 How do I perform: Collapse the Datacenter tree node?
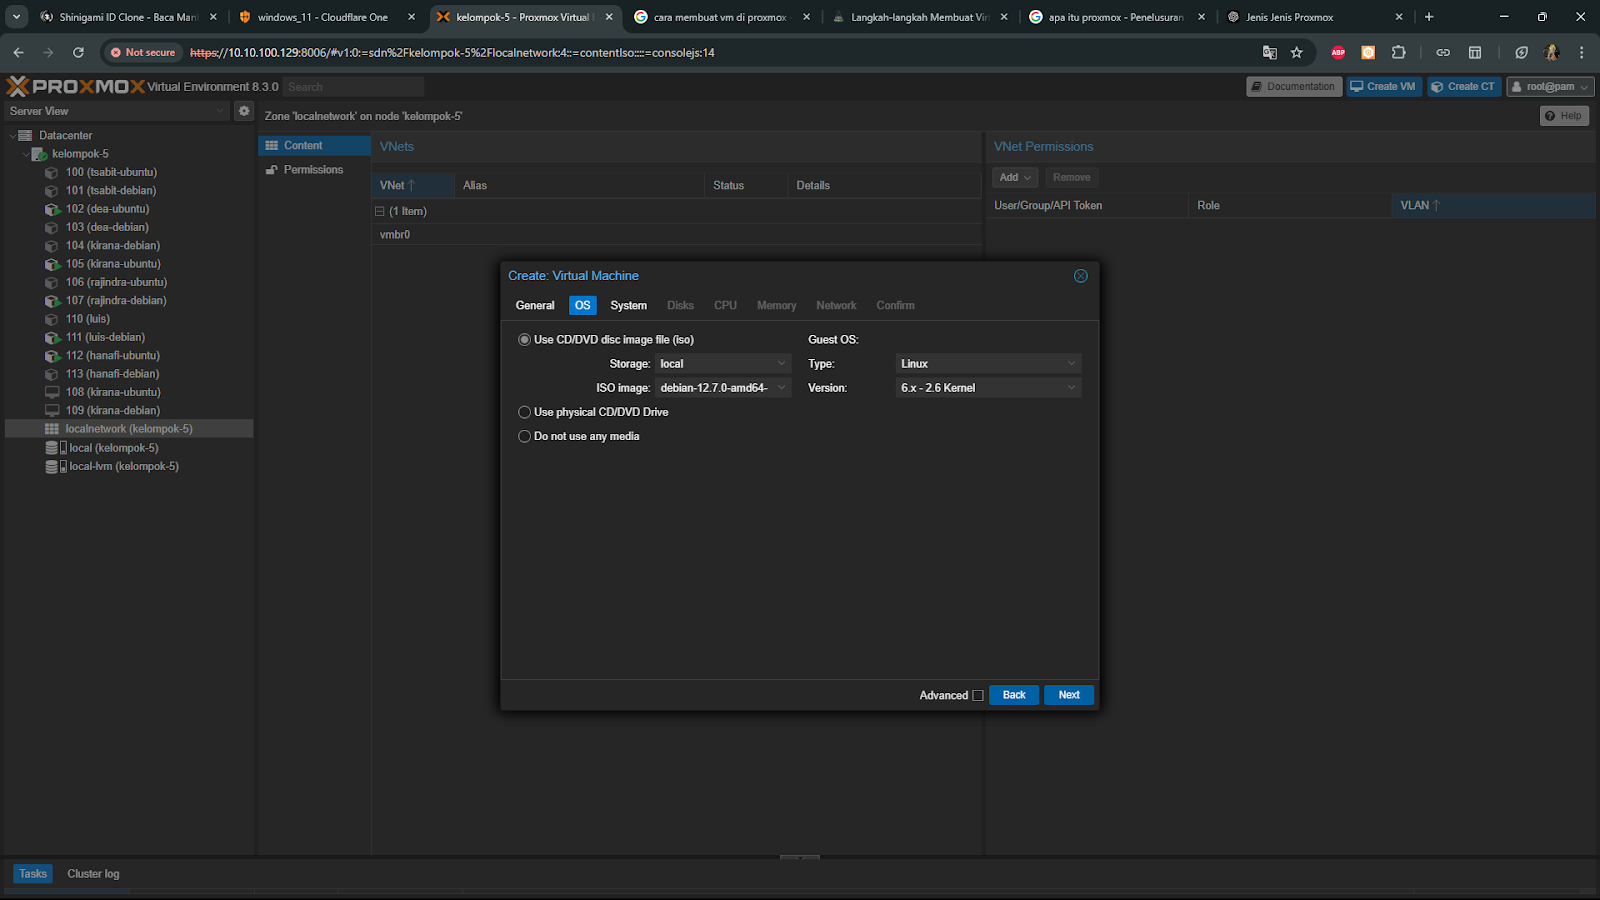pyautogui.click(x=12, y=135)
